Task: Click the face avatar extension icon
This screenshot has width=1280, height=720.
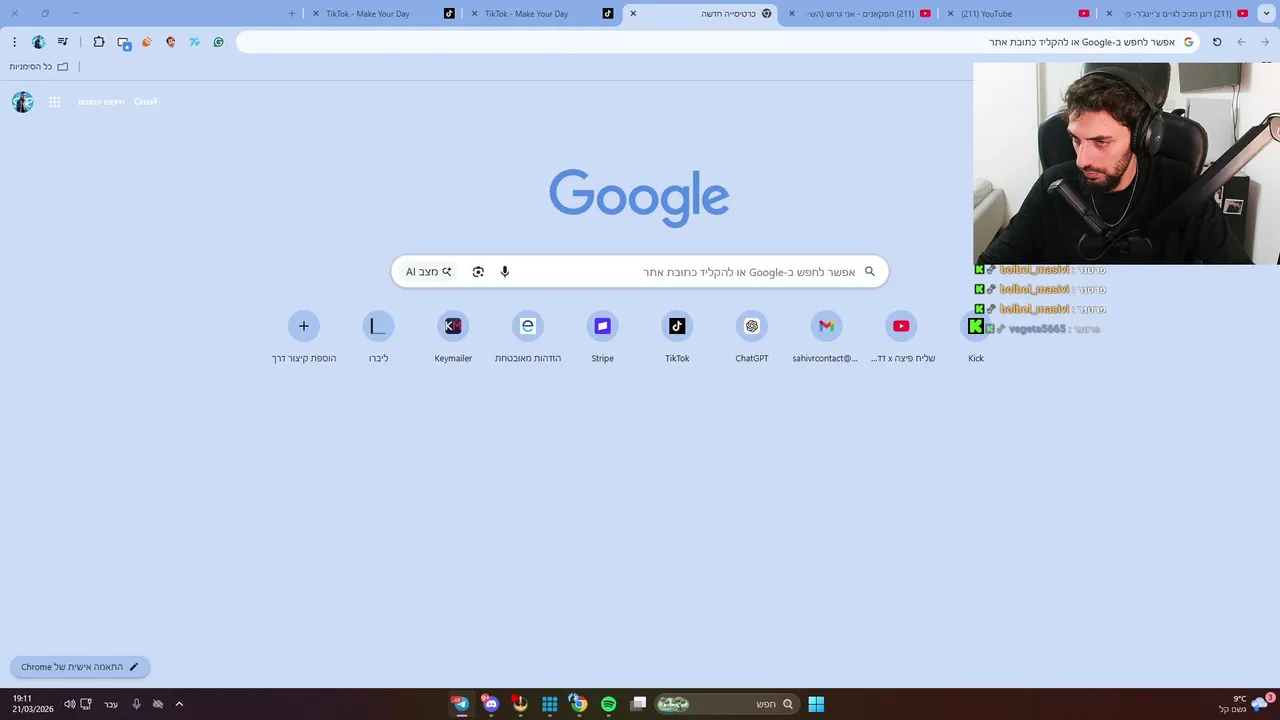Action: pyautogui.click(x=171, y=42)
